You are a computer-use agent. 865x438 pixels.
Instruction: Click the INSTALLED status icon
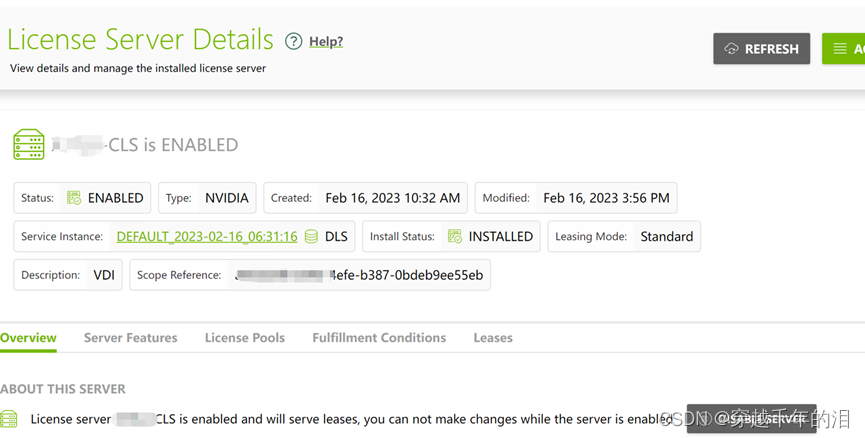pyautogui.click(x=455, y=236)
